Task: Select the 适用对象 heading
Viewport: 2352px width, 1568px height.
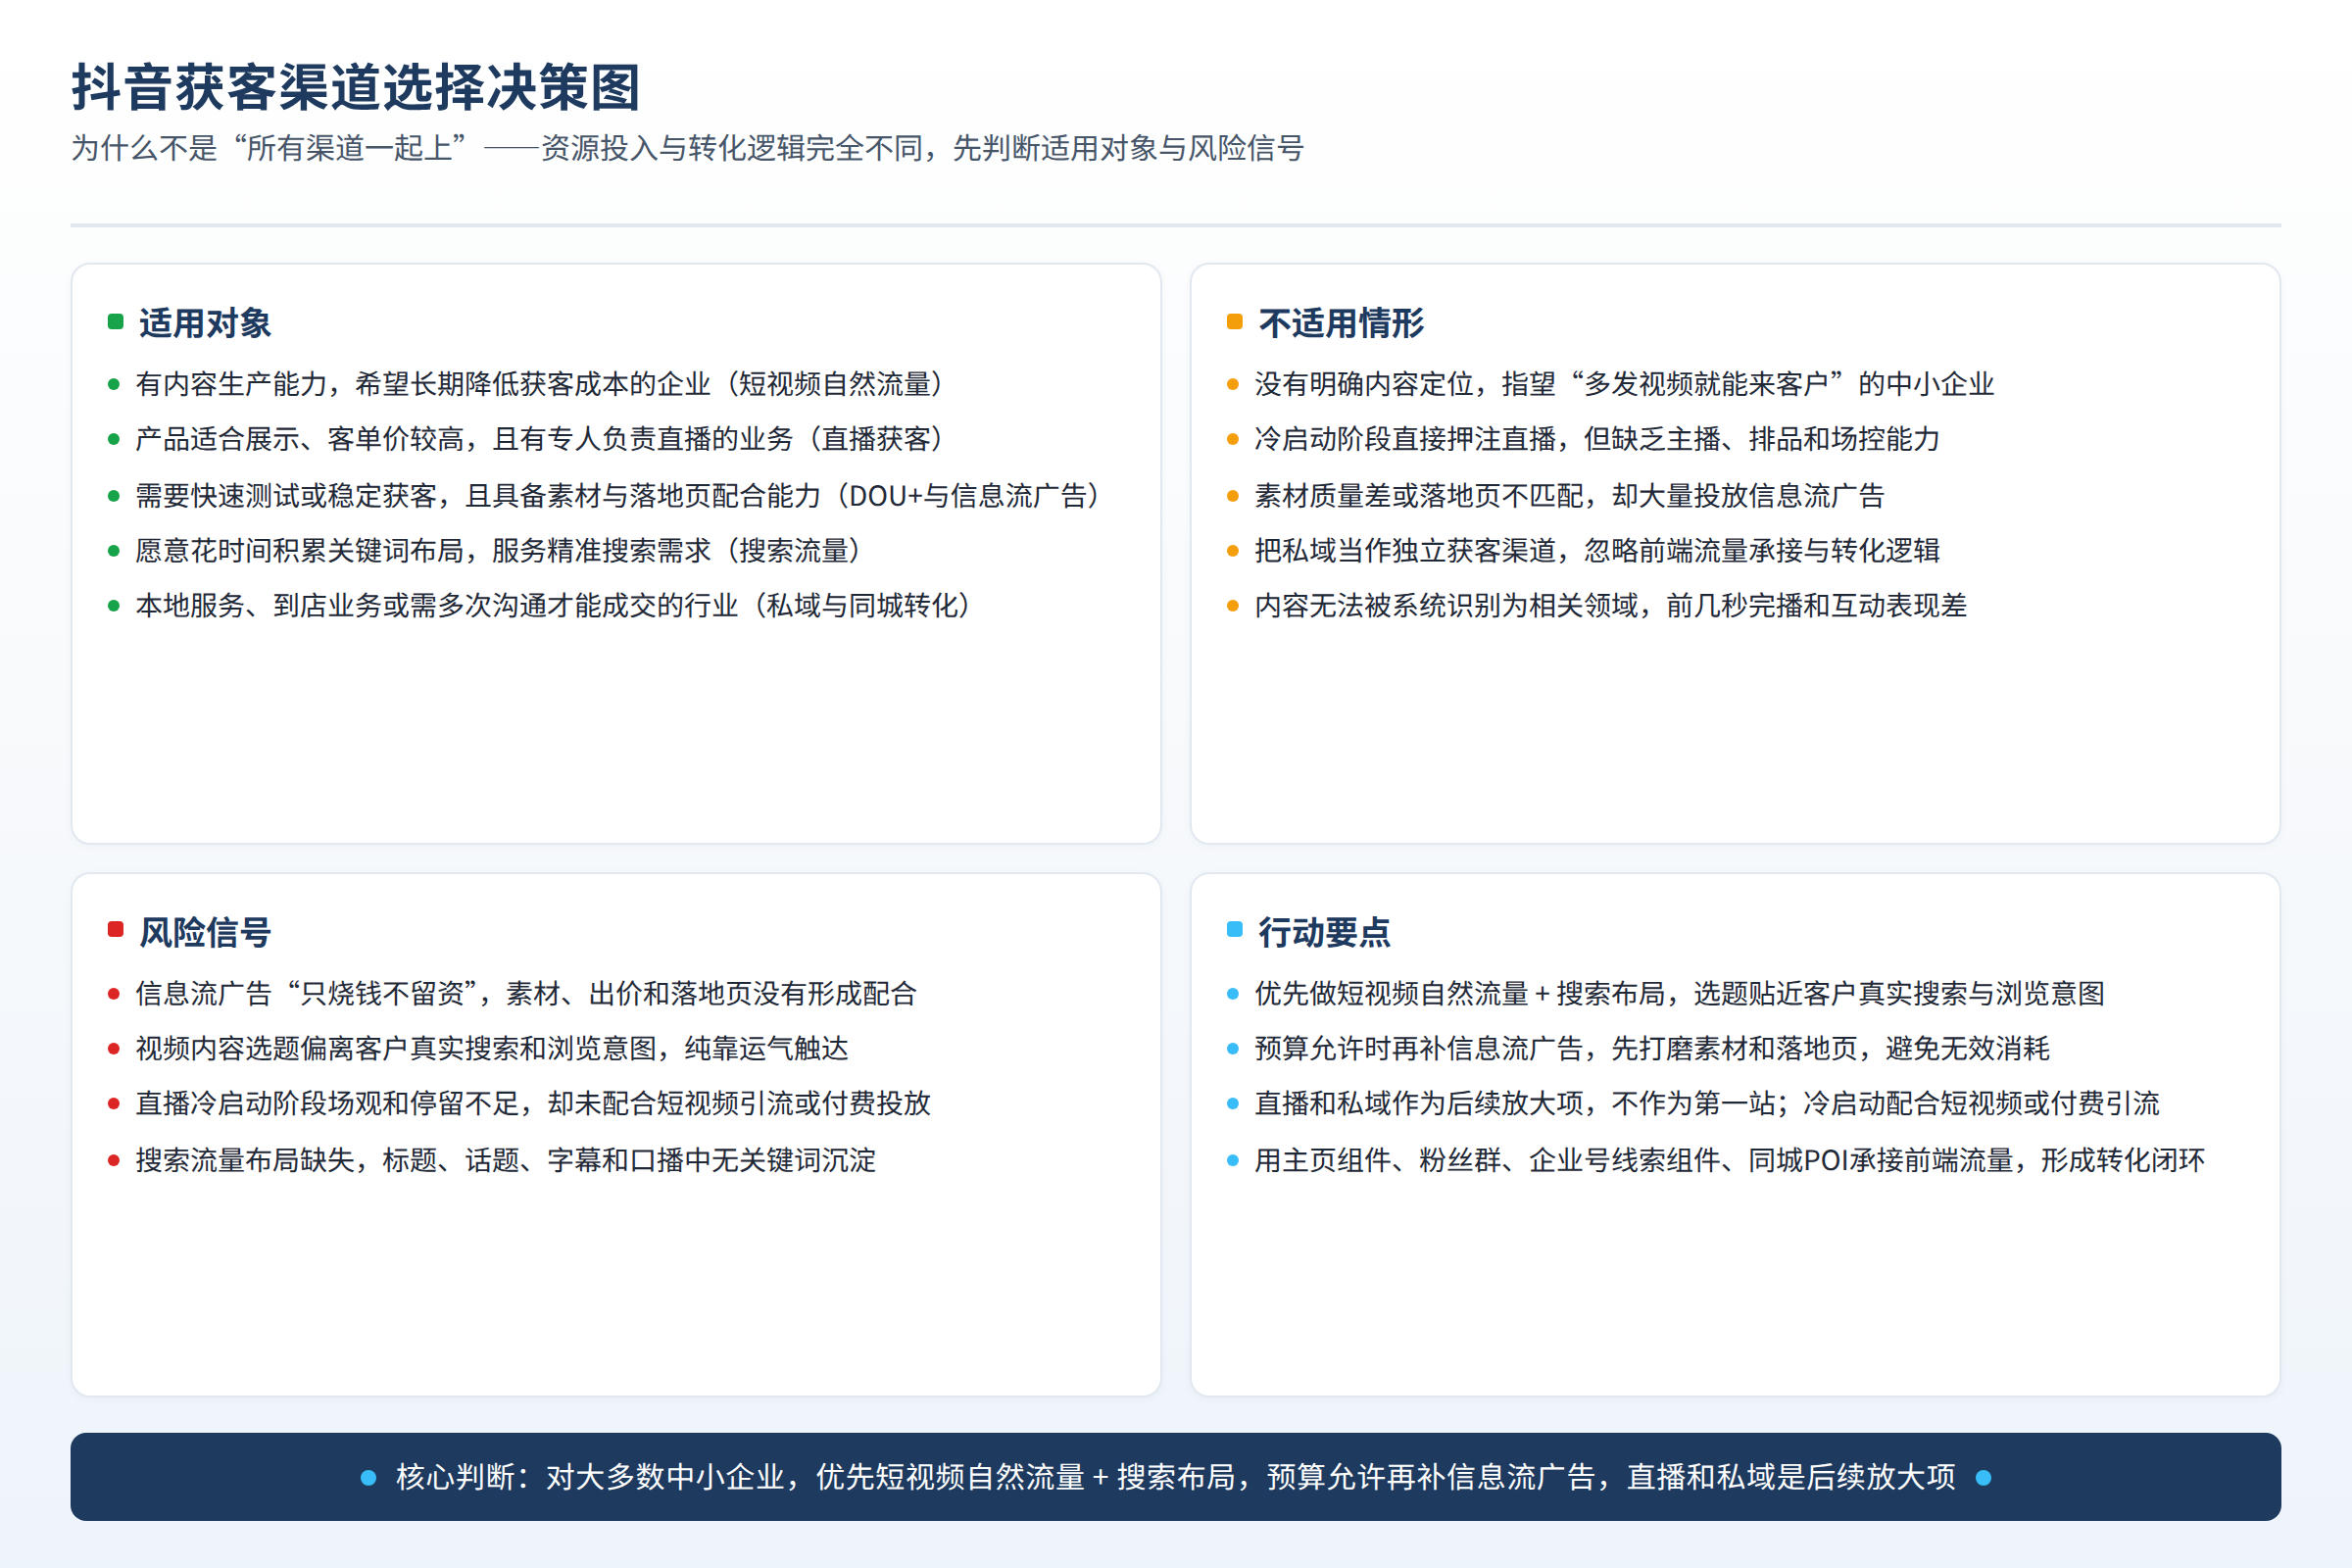Action: point(205,323)
